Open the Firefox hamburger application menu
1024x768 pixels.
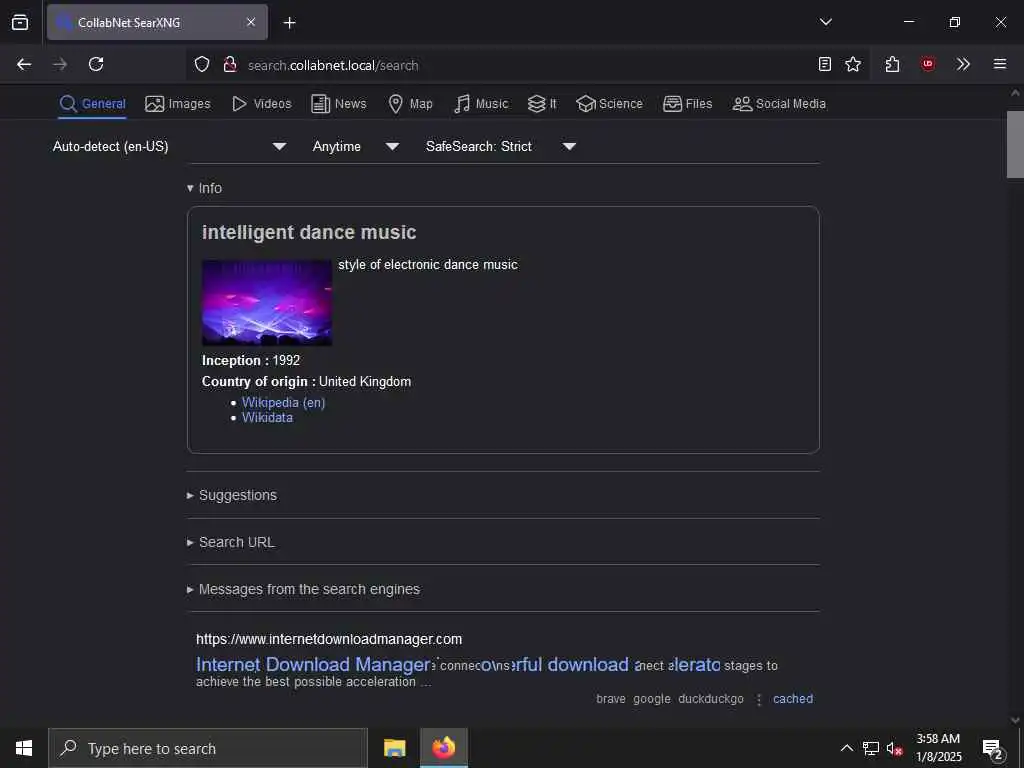pos(1000,64)
